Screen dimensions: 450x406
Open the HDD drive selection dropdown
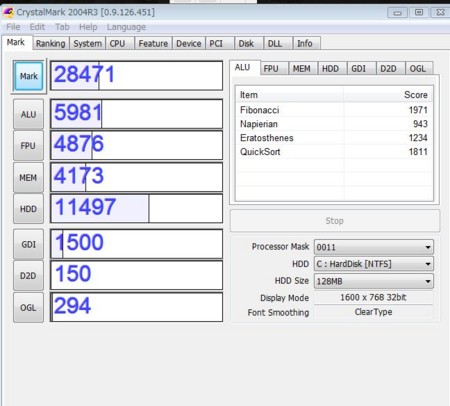pyautogui.click(x=374, y=264)
